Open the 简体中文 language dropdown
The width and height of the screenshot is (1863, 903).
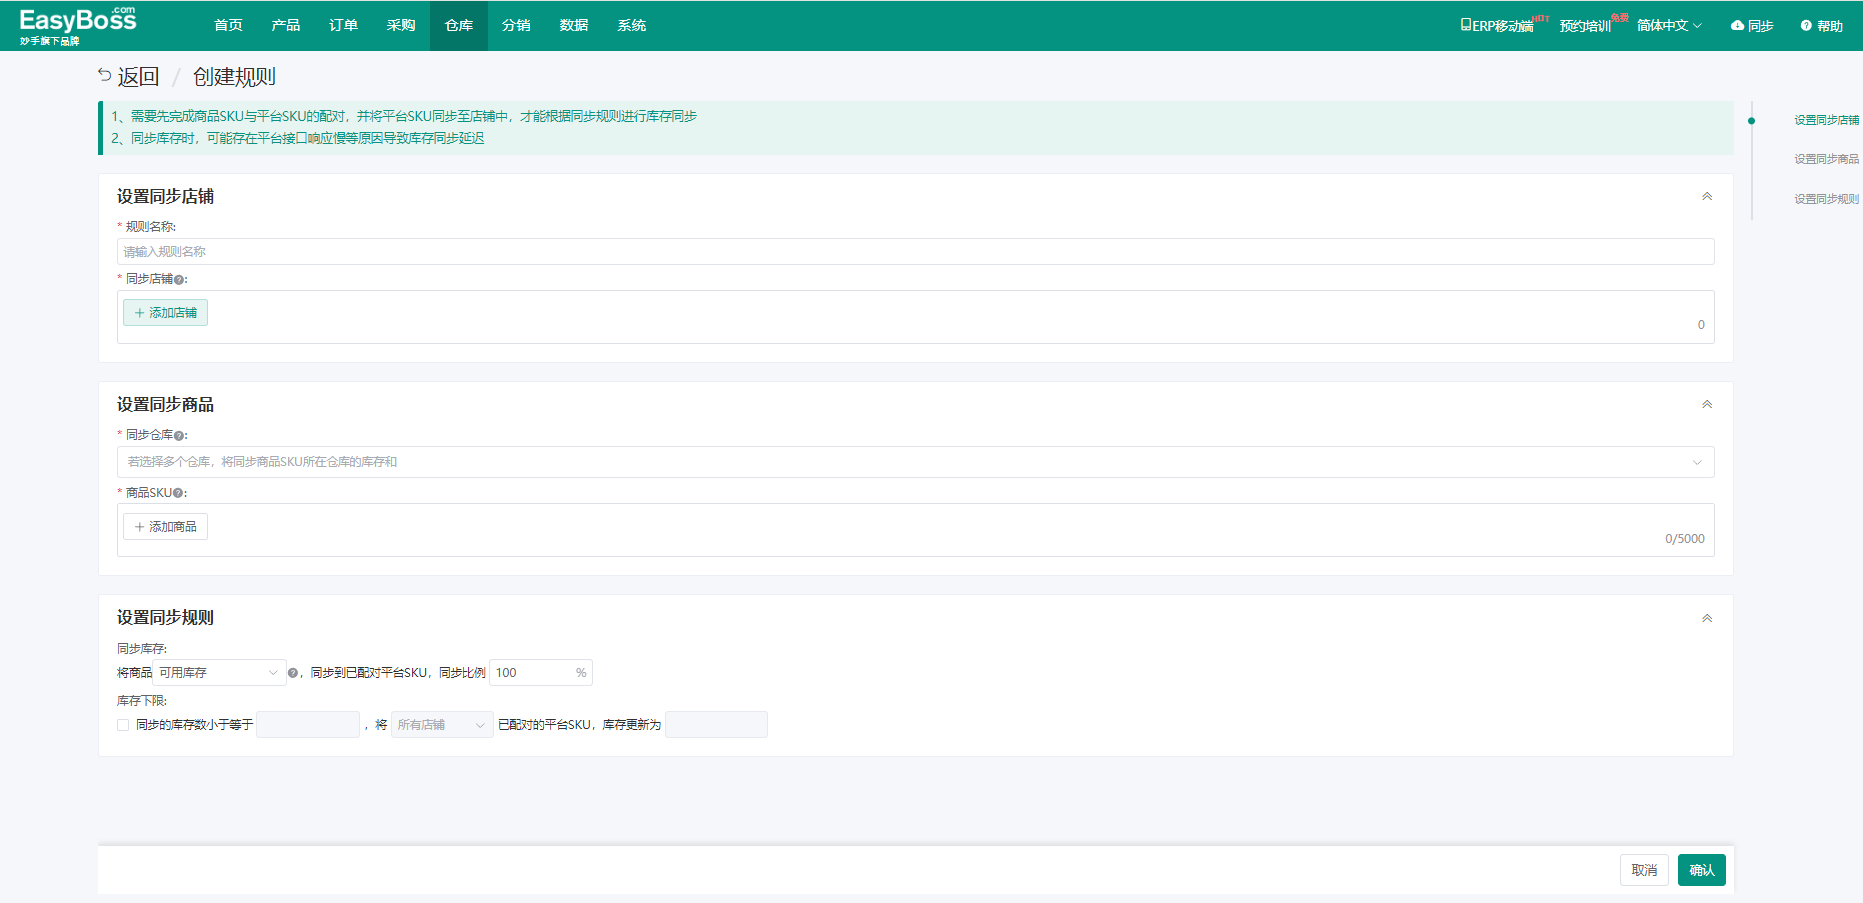point(1668,26)
